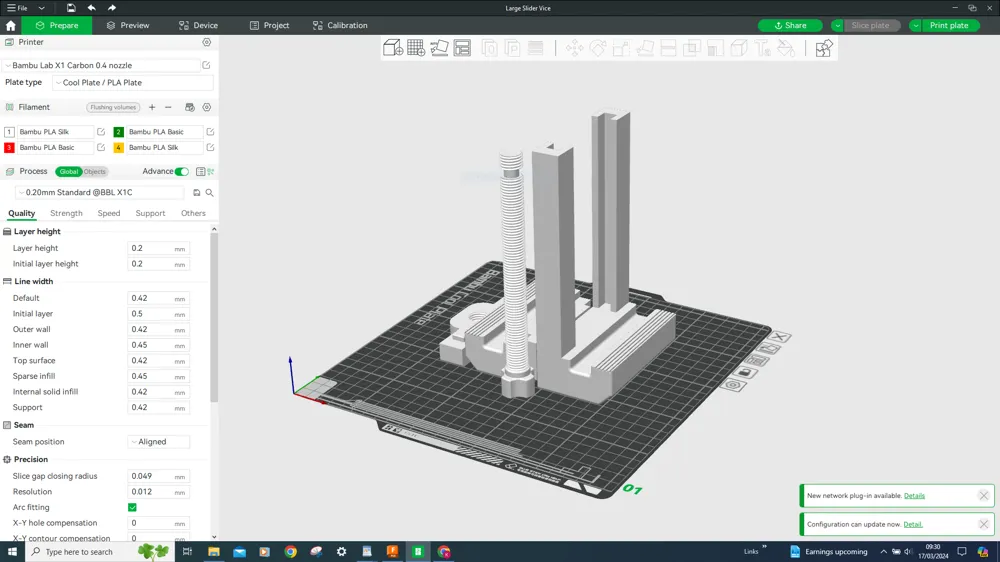
Task: Select the red filament 3 color swatch
Action: pos(9,148)
